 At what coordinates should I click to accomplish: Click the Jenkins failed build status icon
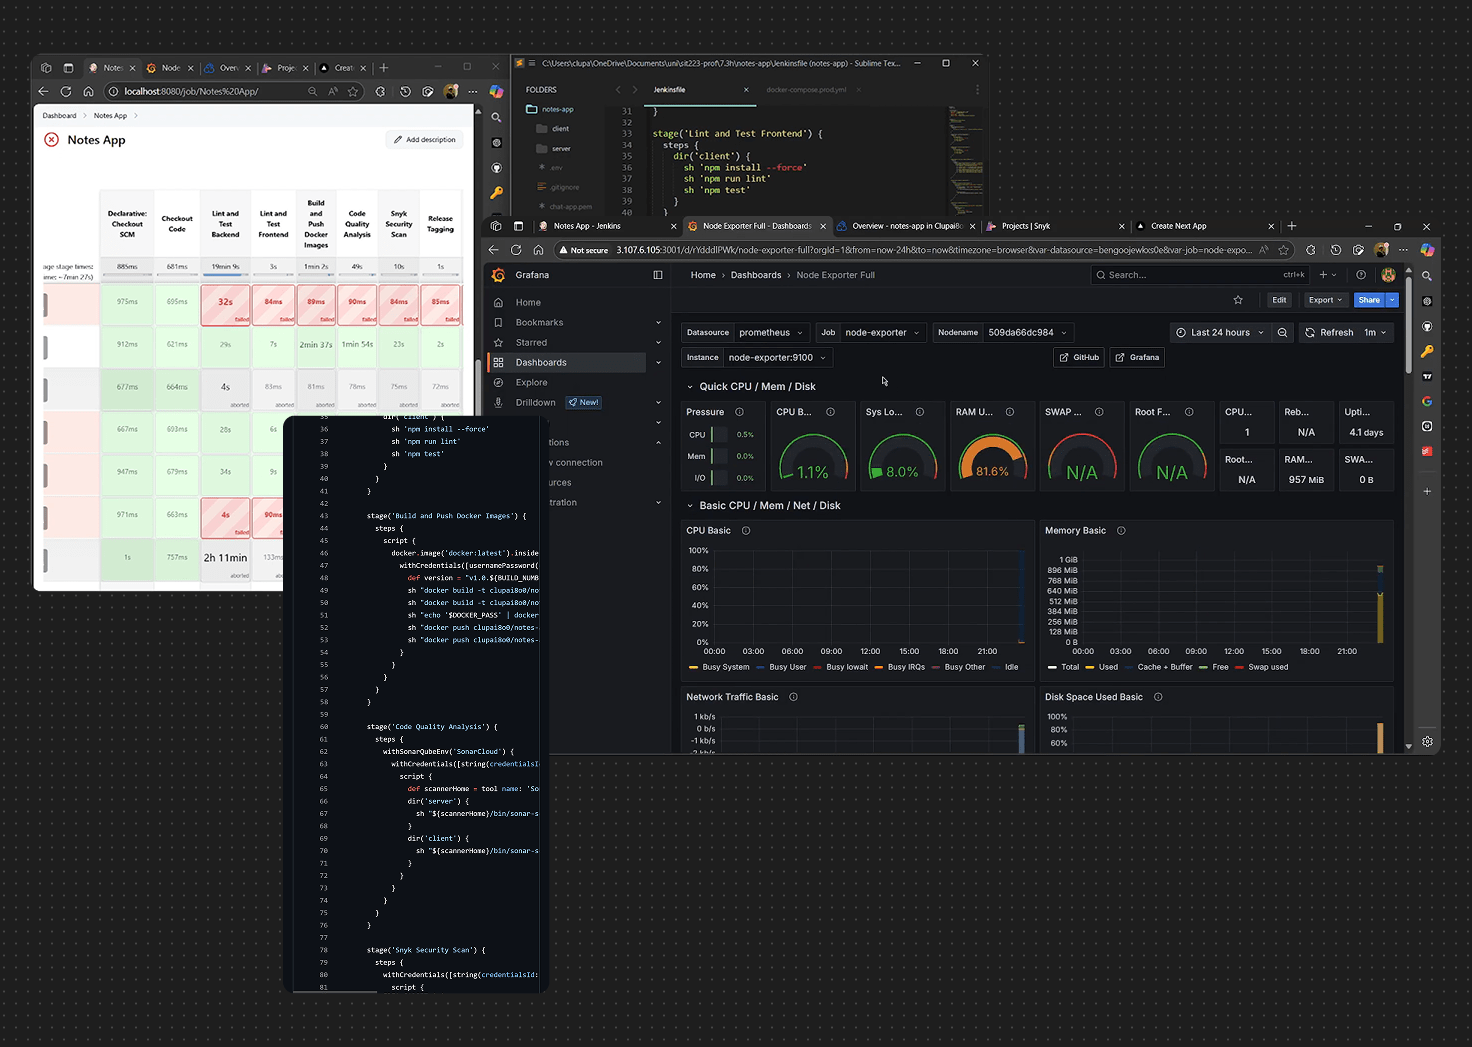pyautogui.click(x=51, y=140)
